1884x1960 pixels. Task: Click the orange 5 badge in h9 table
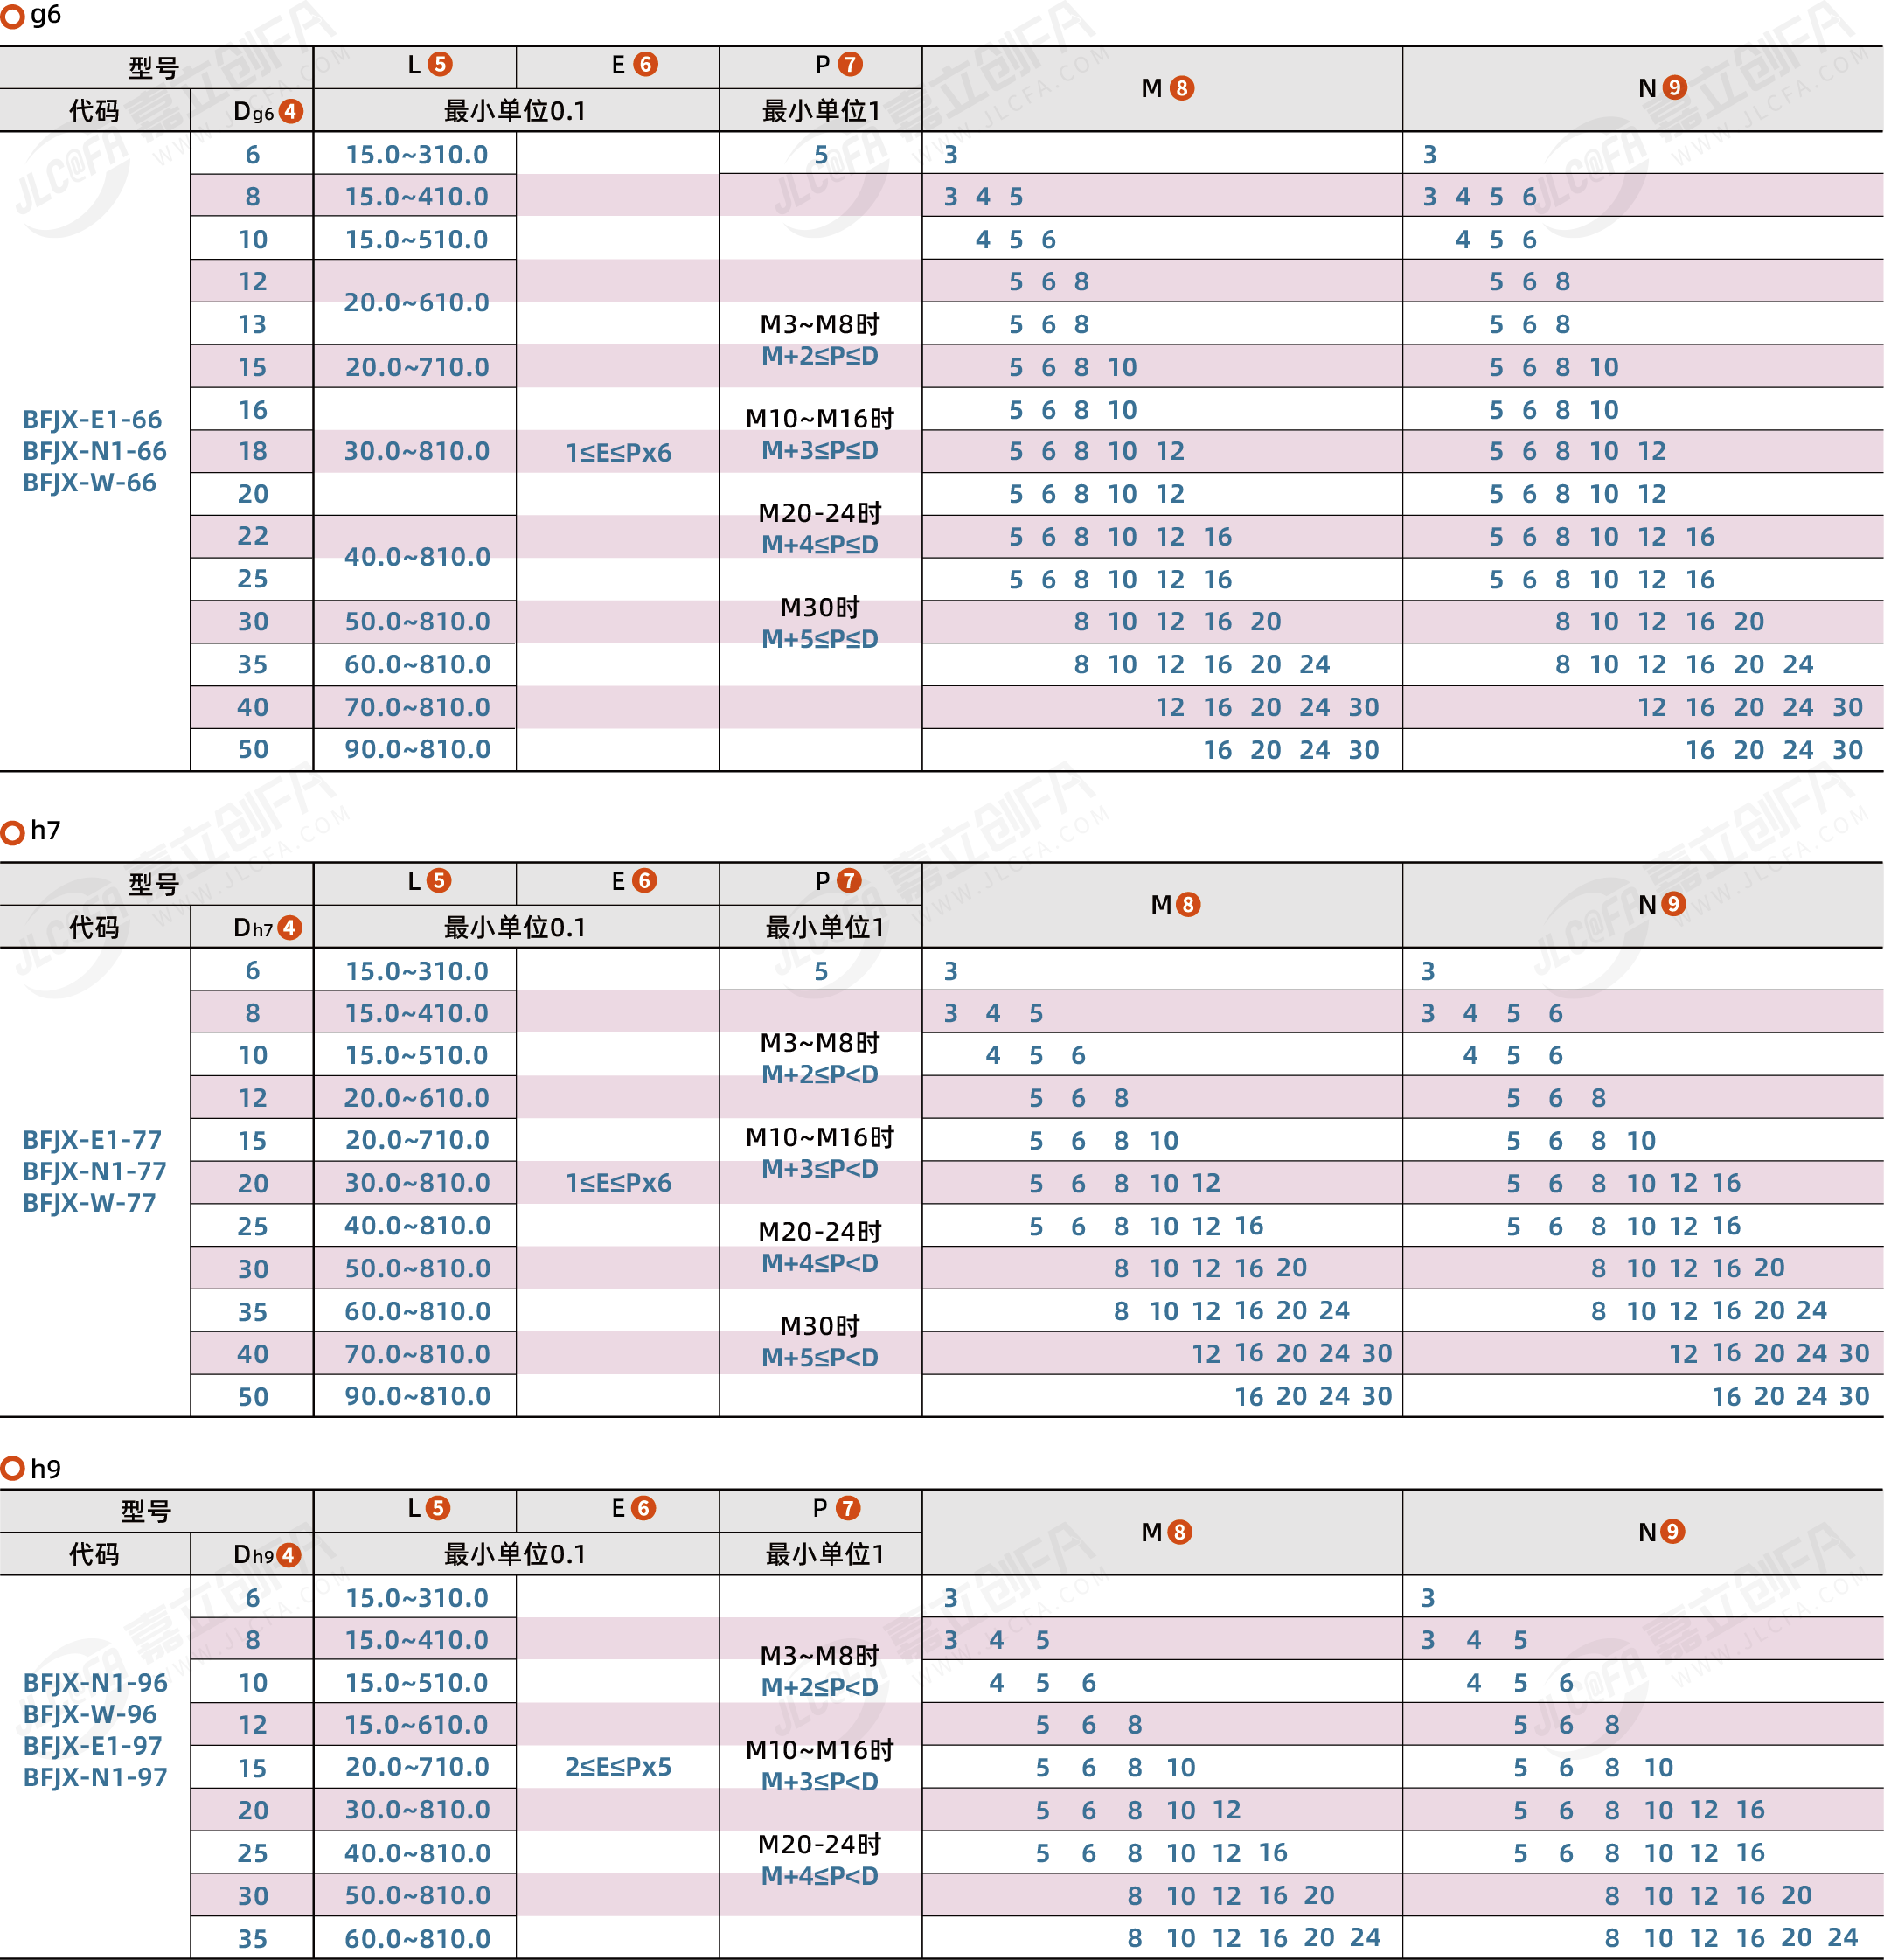click(438, 1507)
